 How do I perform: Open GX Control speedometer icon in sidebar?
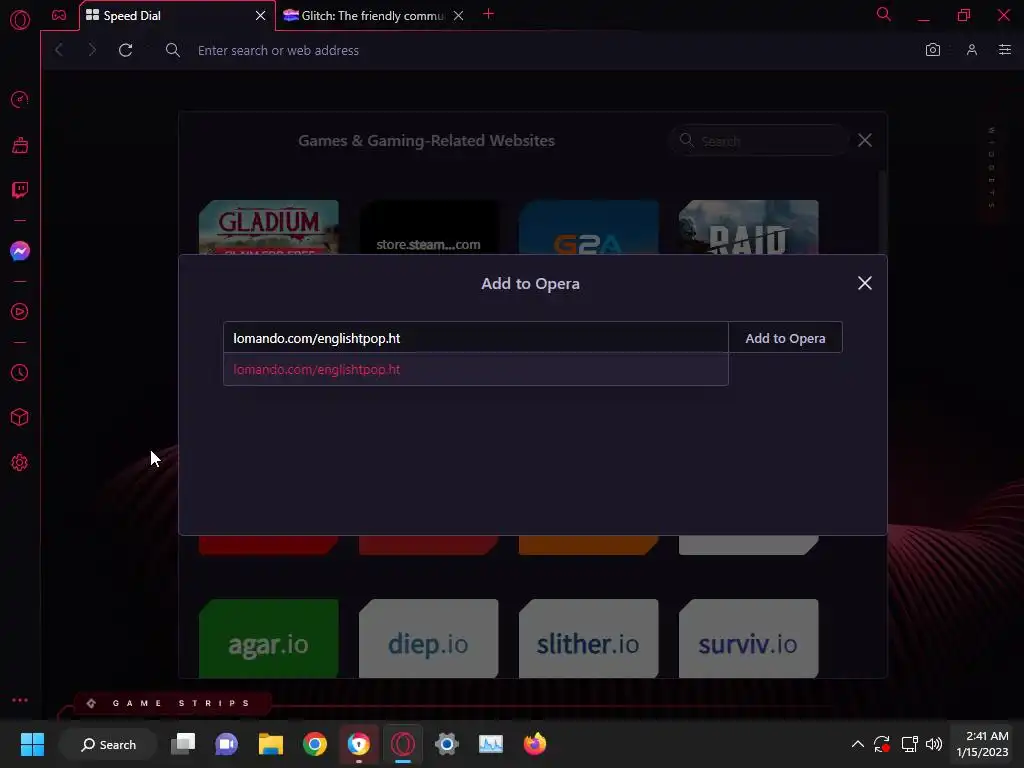pyautogui.click(x=20, y=100)
